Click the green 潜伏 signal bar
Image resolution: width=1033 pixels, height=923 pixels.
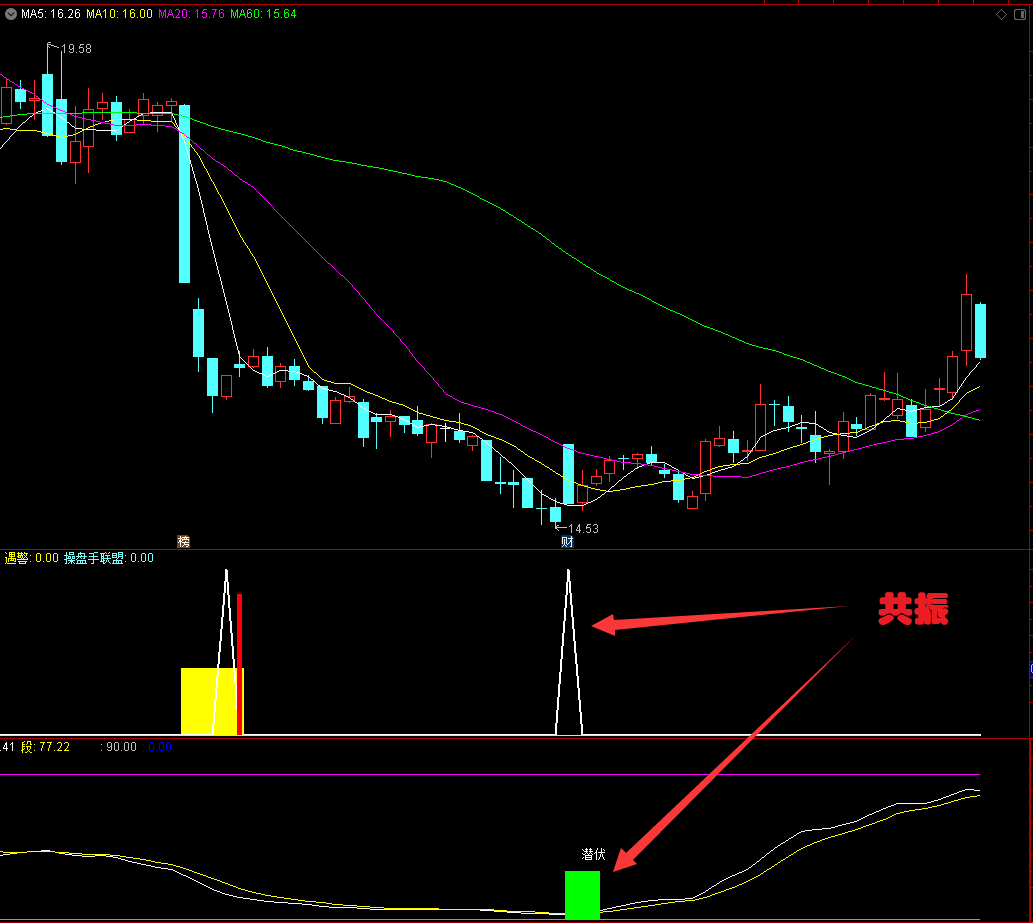pos(582,895)
